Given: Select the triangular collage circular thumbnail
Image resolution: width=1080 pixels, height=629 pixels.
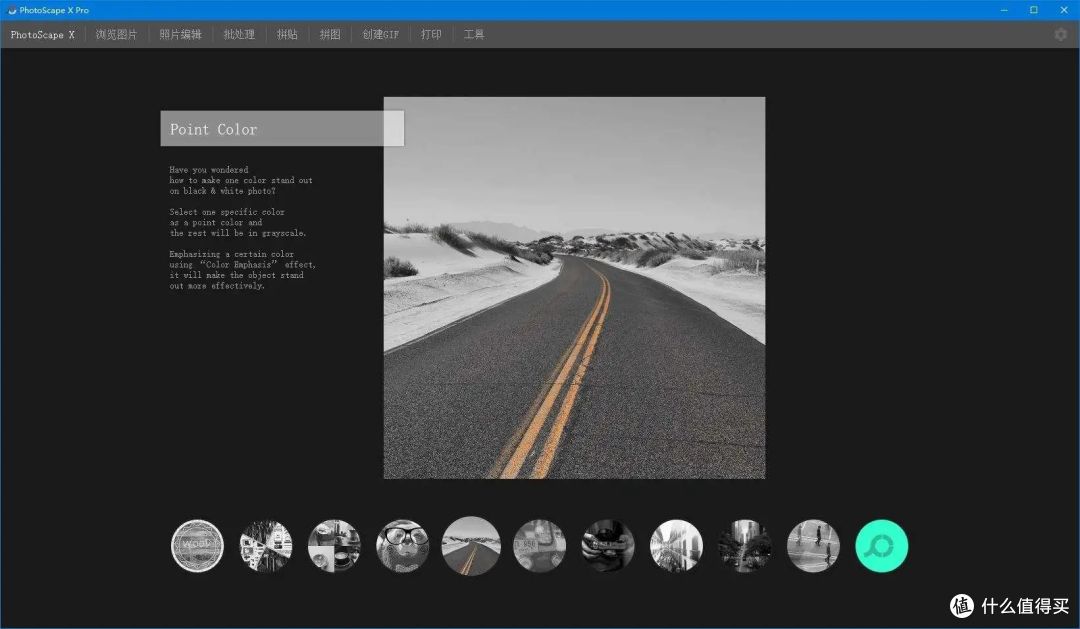Looking at the screenshot, I should (x=266, y=546).
